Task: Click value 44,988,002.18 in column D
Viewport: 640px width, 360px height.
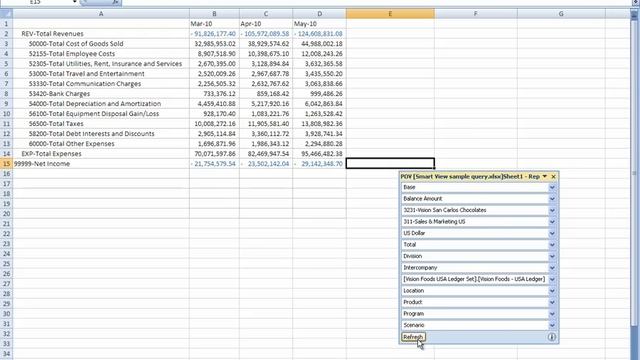Action: pyautogui.click(x=319, y=44)
